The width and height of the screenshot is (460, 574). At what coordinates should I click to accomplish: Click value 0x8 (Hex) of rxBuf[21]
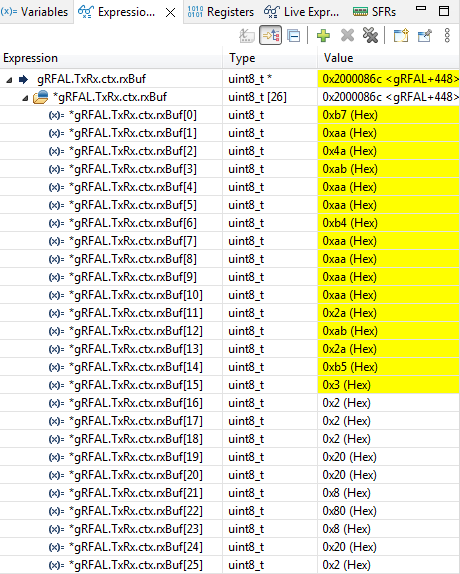click(347, 493)
